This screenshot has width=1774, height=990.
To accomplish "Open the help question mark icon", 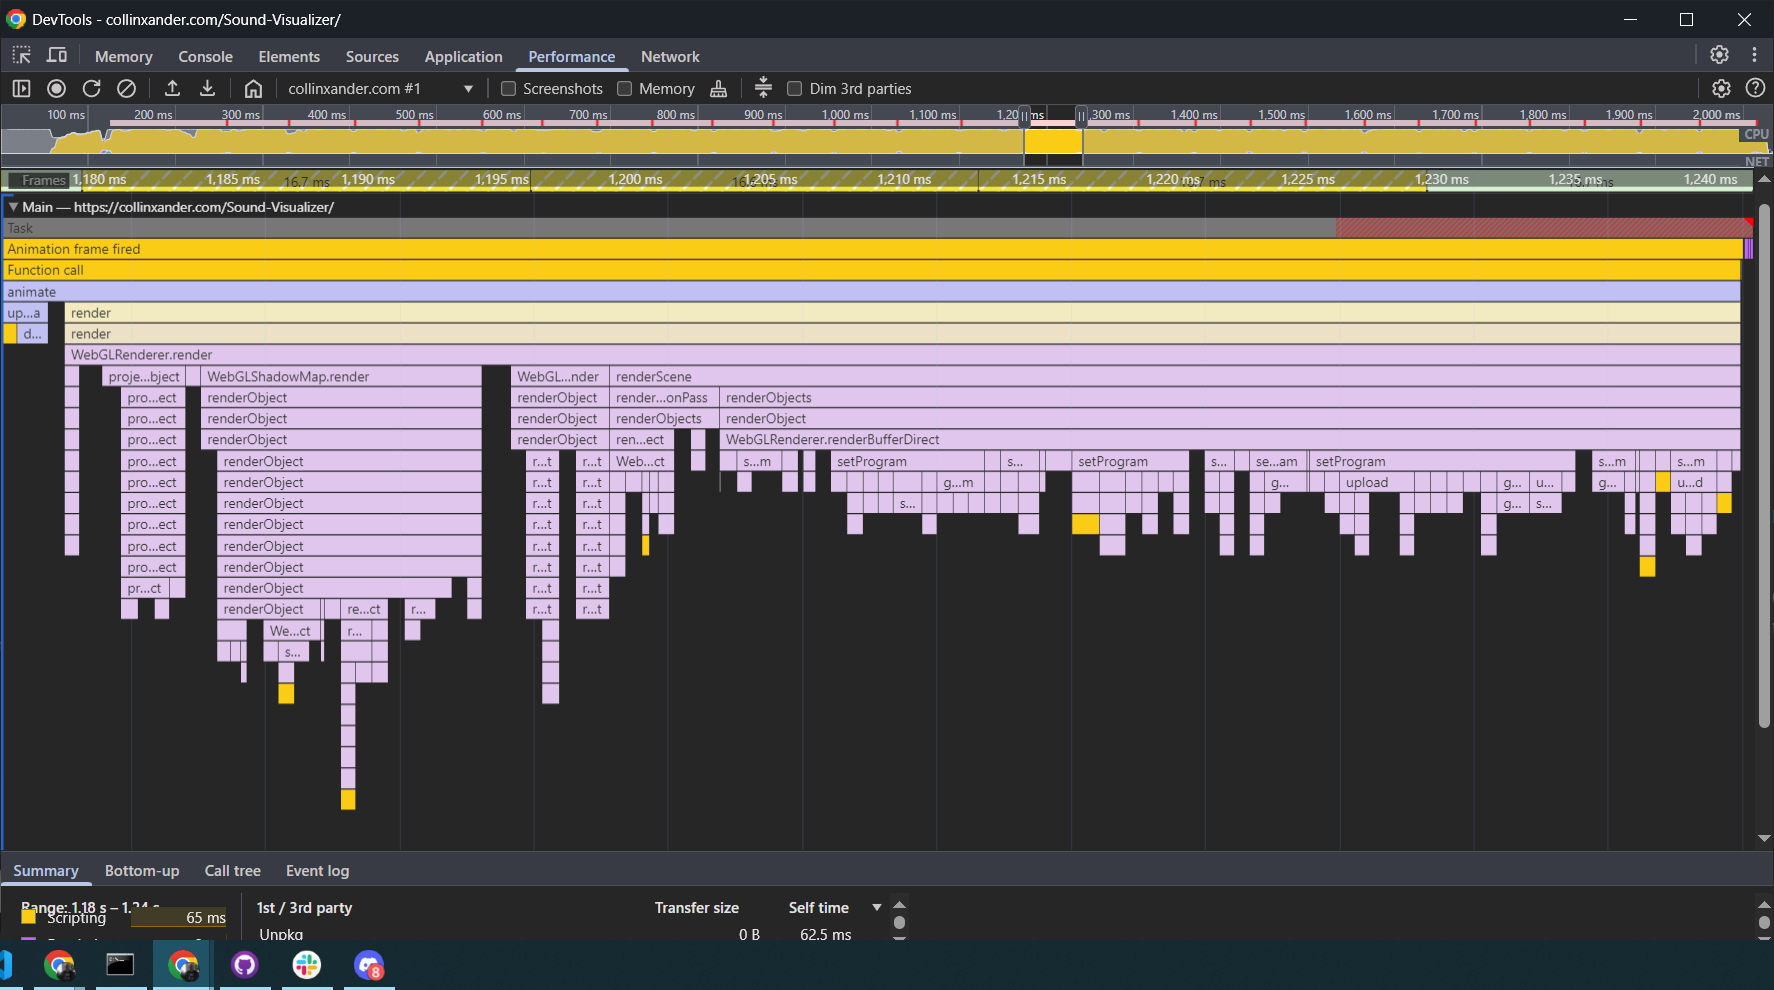I will coord(1755,88).
